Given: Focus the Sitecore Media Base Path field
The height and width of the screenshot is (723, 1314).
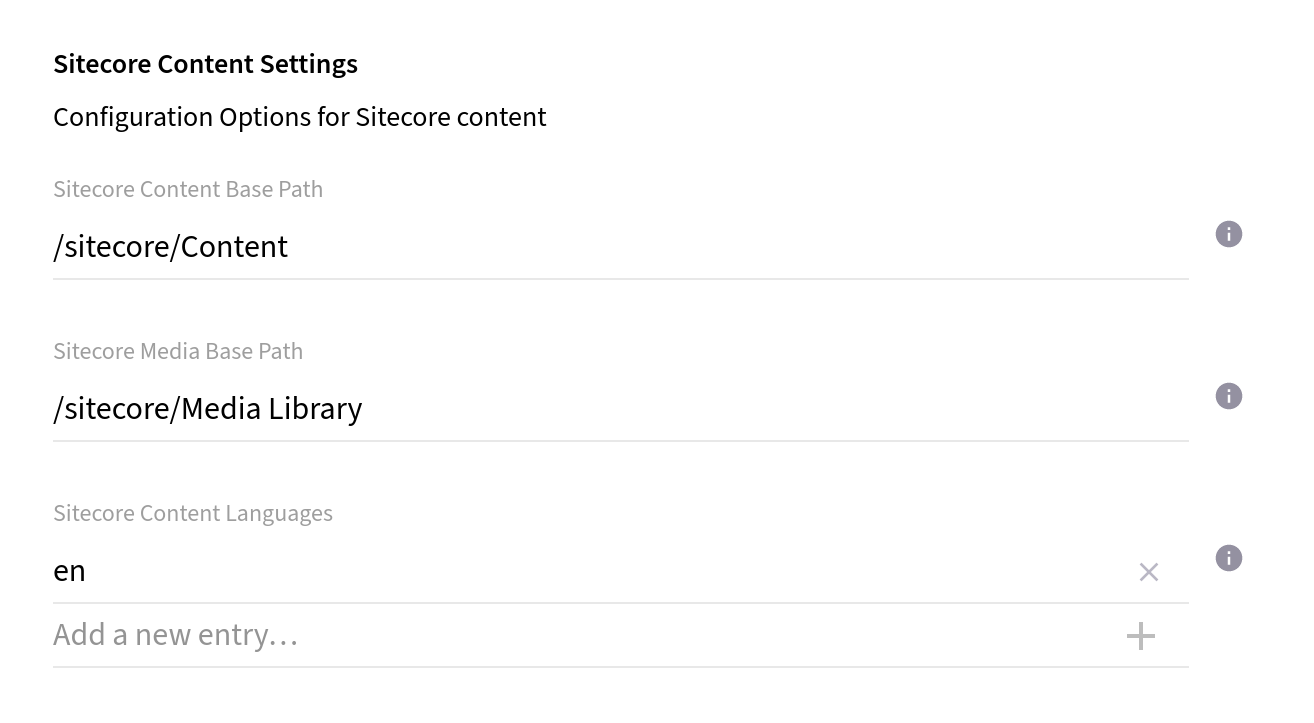Looking at the screenshot, I should point(400,408).
